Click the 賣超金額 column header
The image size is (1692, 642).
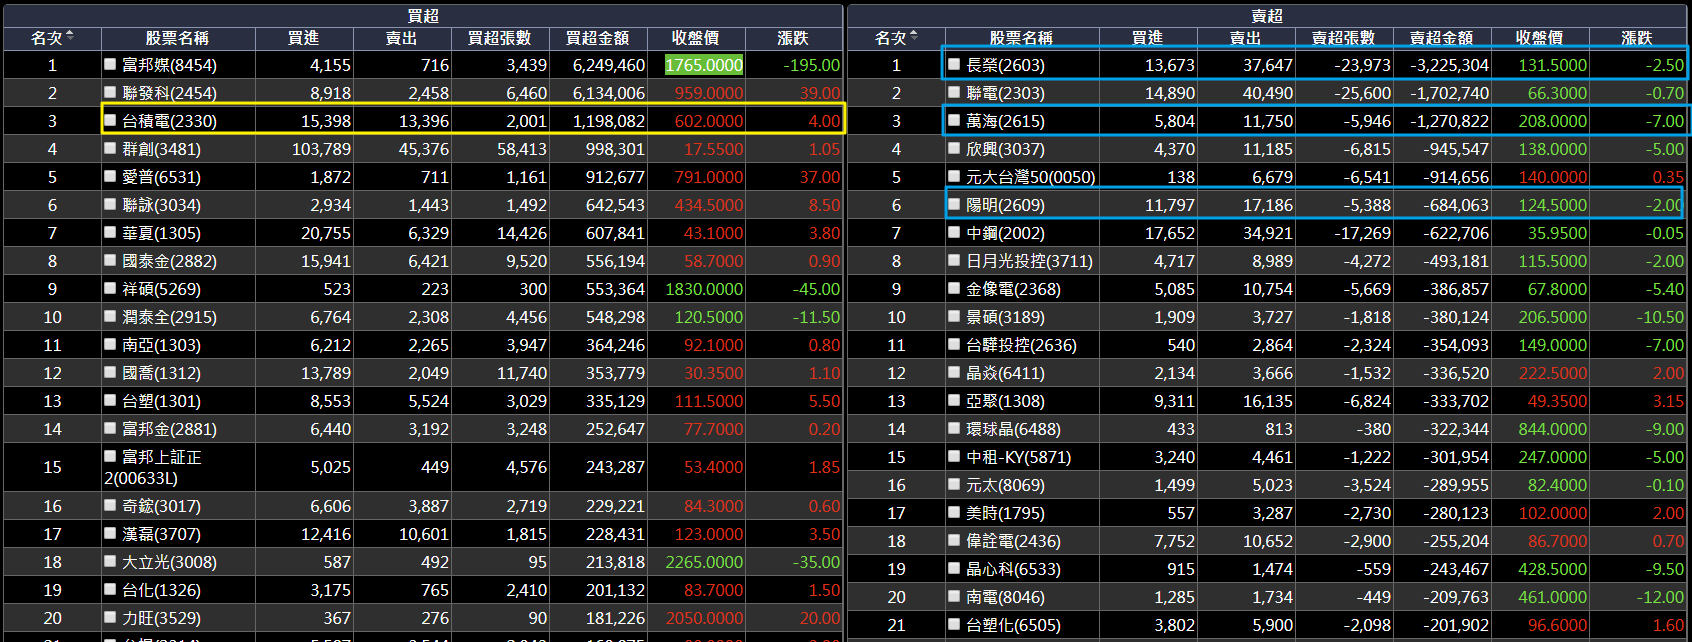point(1441,38)
